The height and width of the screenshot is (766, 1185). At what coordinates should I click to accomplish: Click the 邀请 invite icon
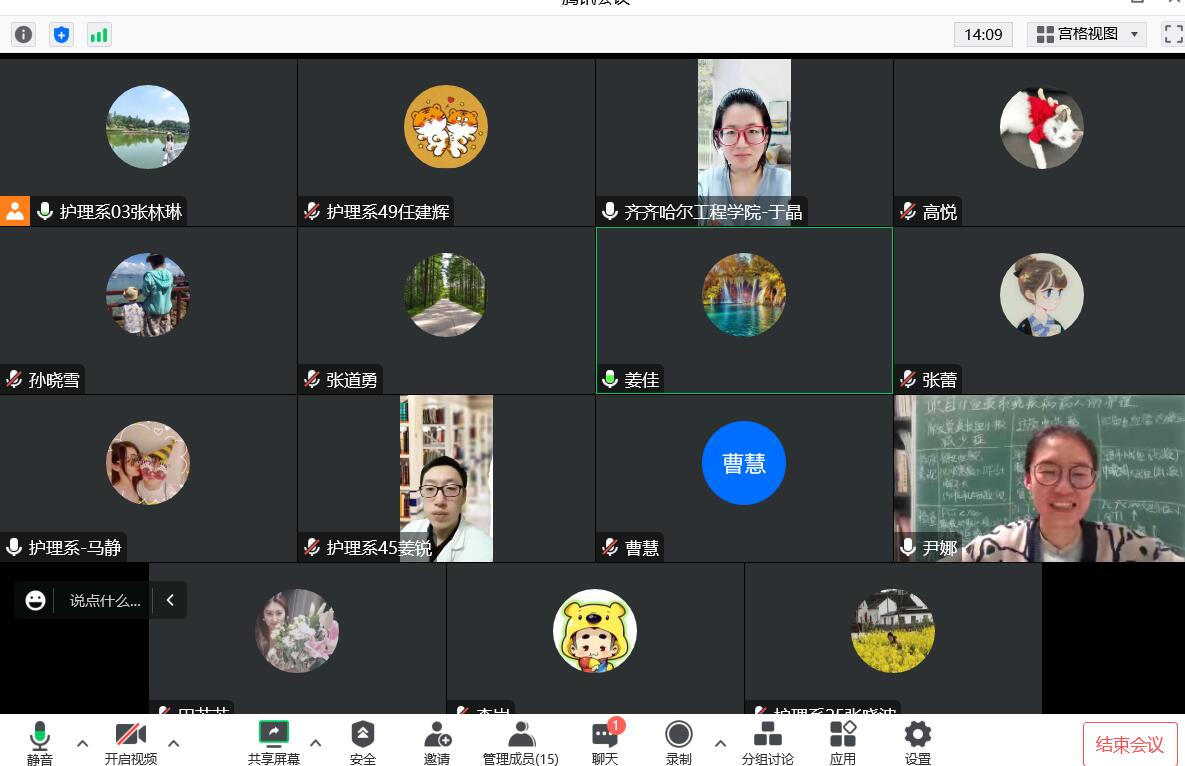tap(437, 742)
